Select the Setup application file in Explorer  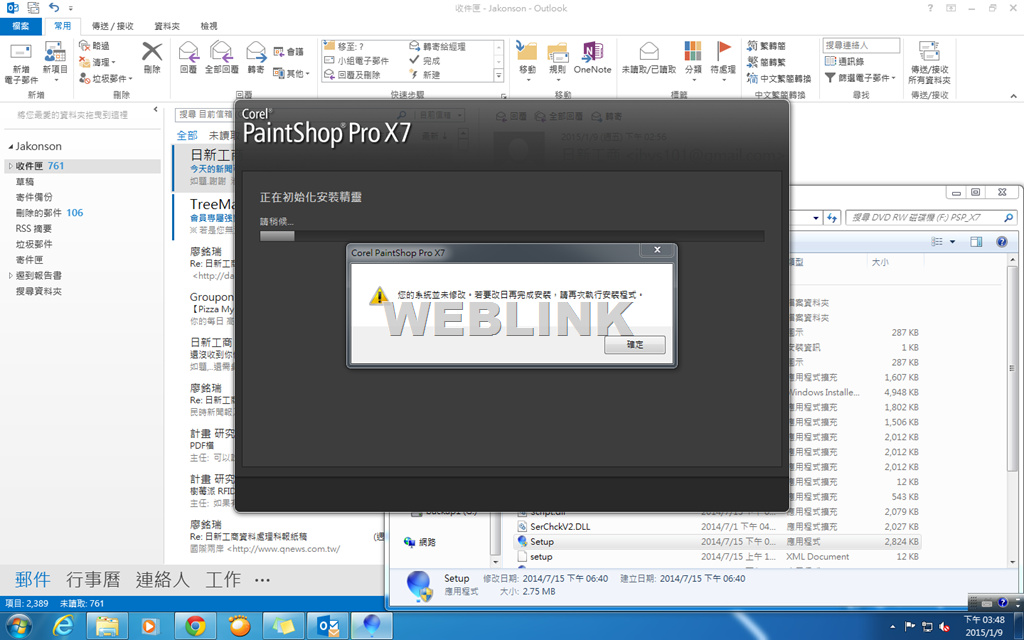pos(541,541)
